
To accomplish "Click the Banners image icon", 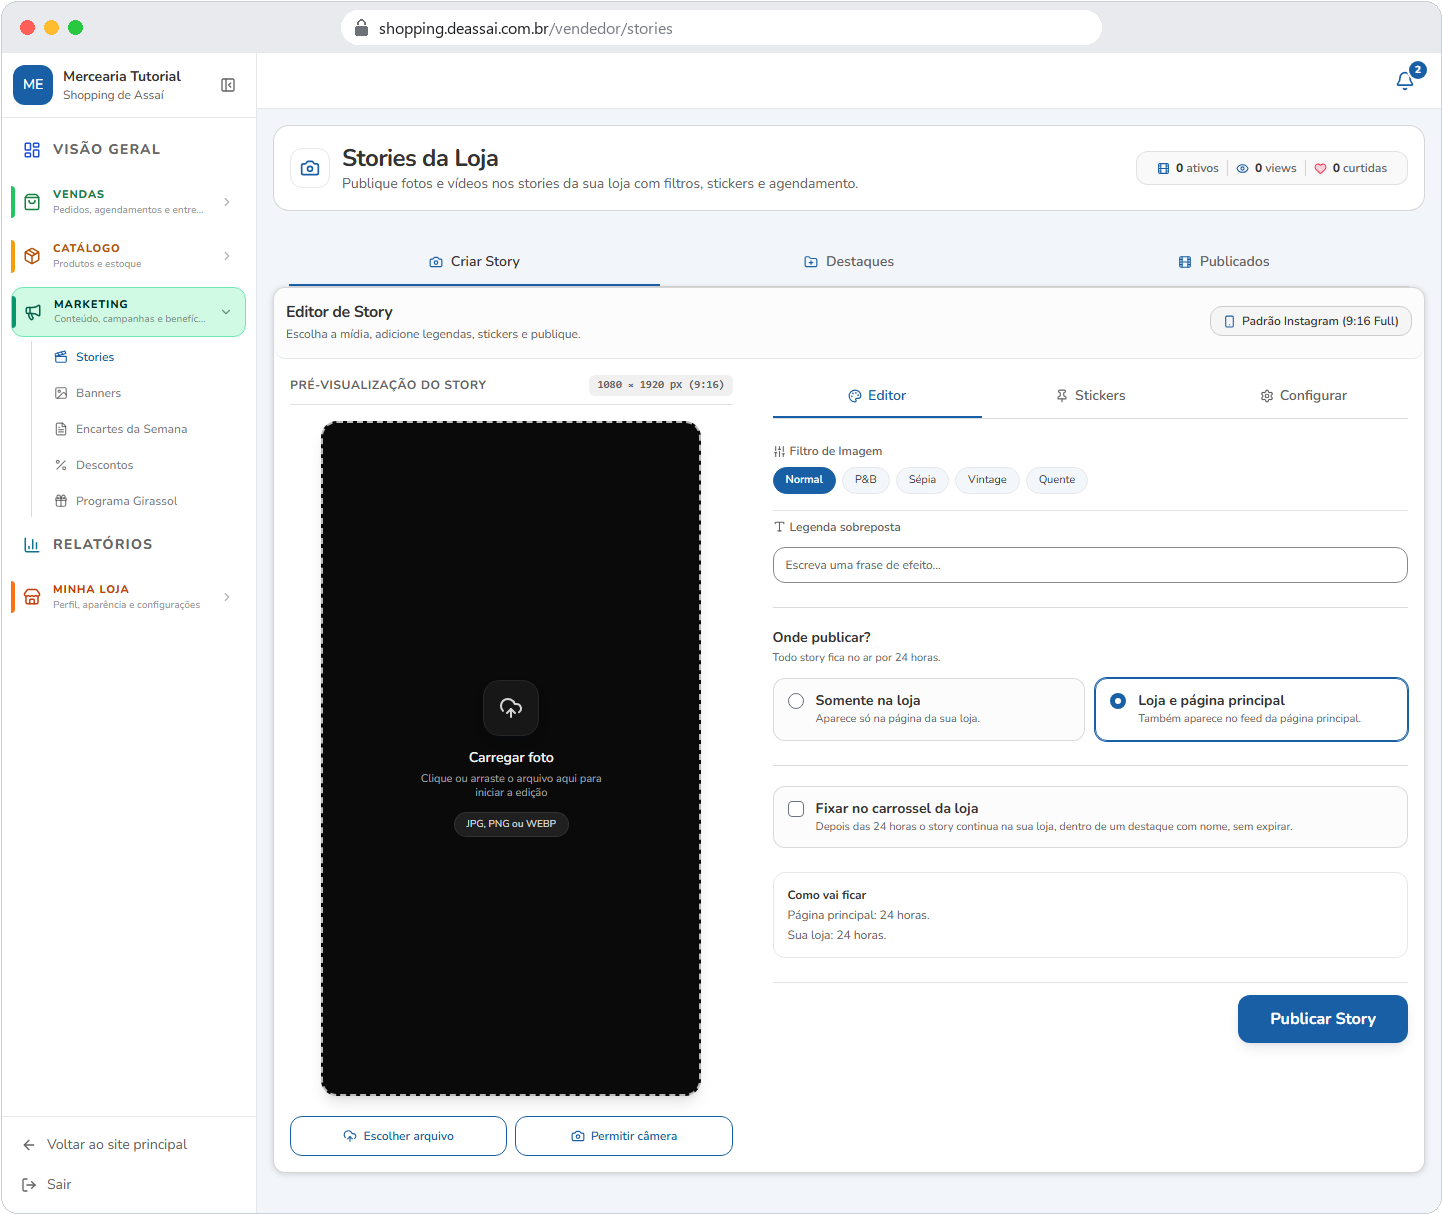I will pyautogui.click(x=61, y=393).
